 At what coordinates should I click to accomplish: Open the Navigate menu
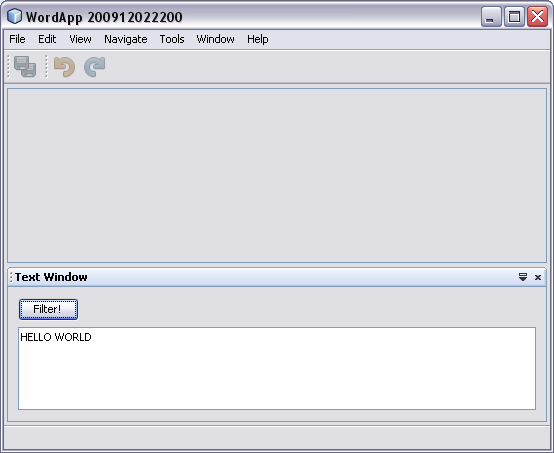(125, 39)
